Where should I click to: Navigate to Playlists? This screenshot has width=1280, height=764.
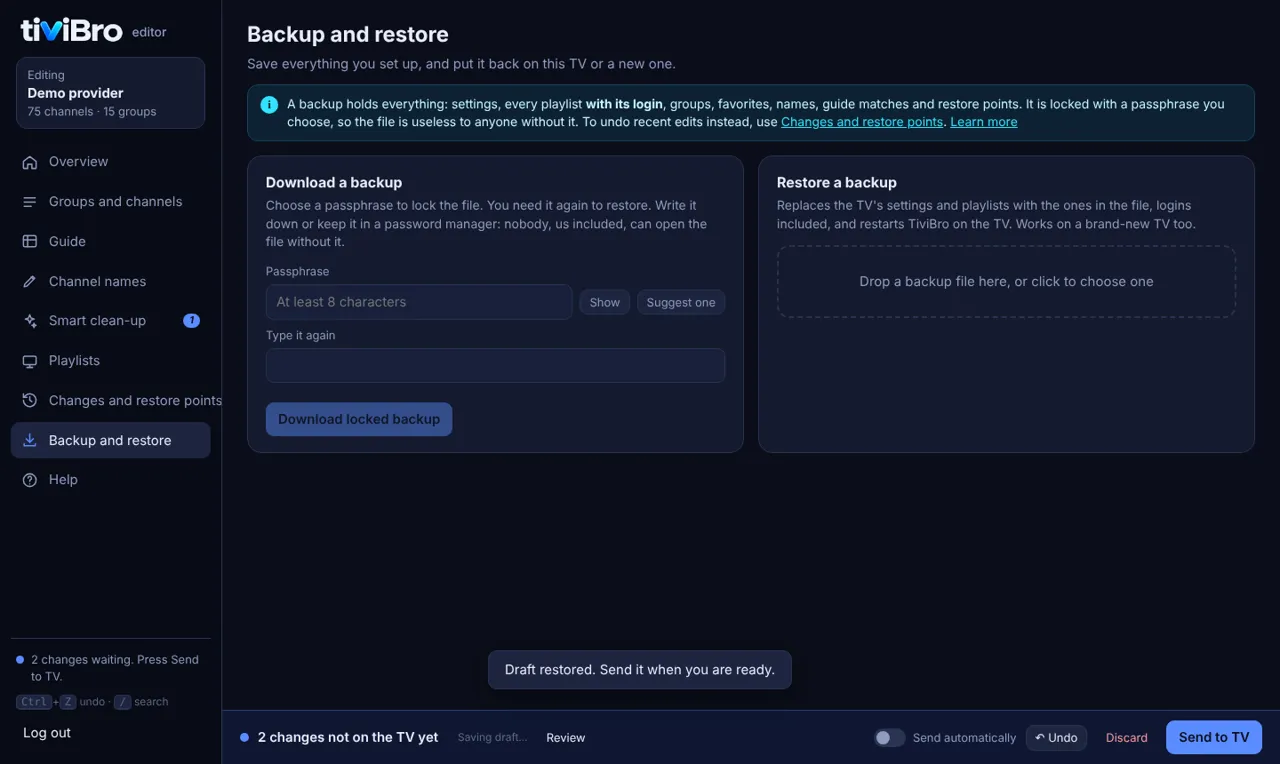pyautogui.click(x=110, y=361)
